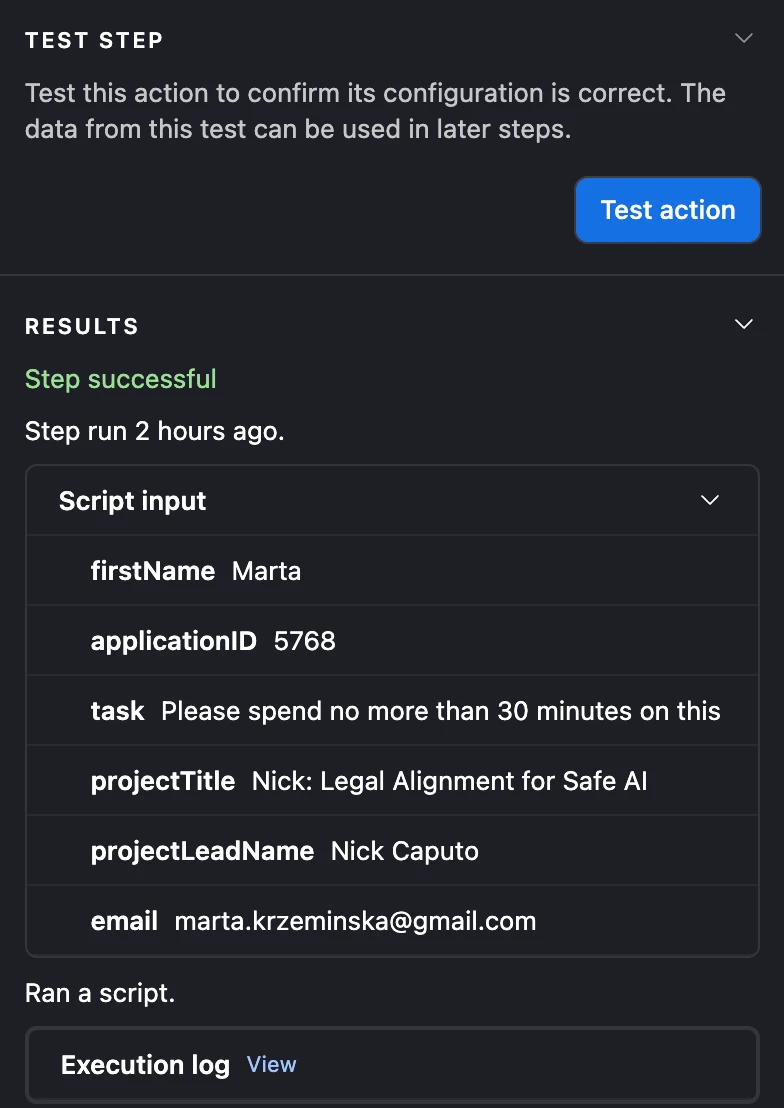Open the Execution log View link

click(x=271, y=1065)
